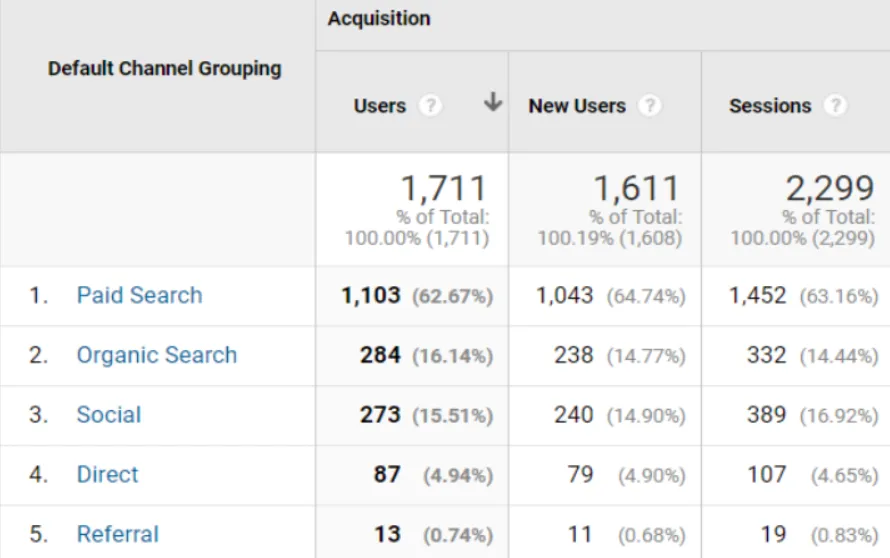Open the Organic Search channel link
Screen dimensions: 890x558
pos(157,355)
